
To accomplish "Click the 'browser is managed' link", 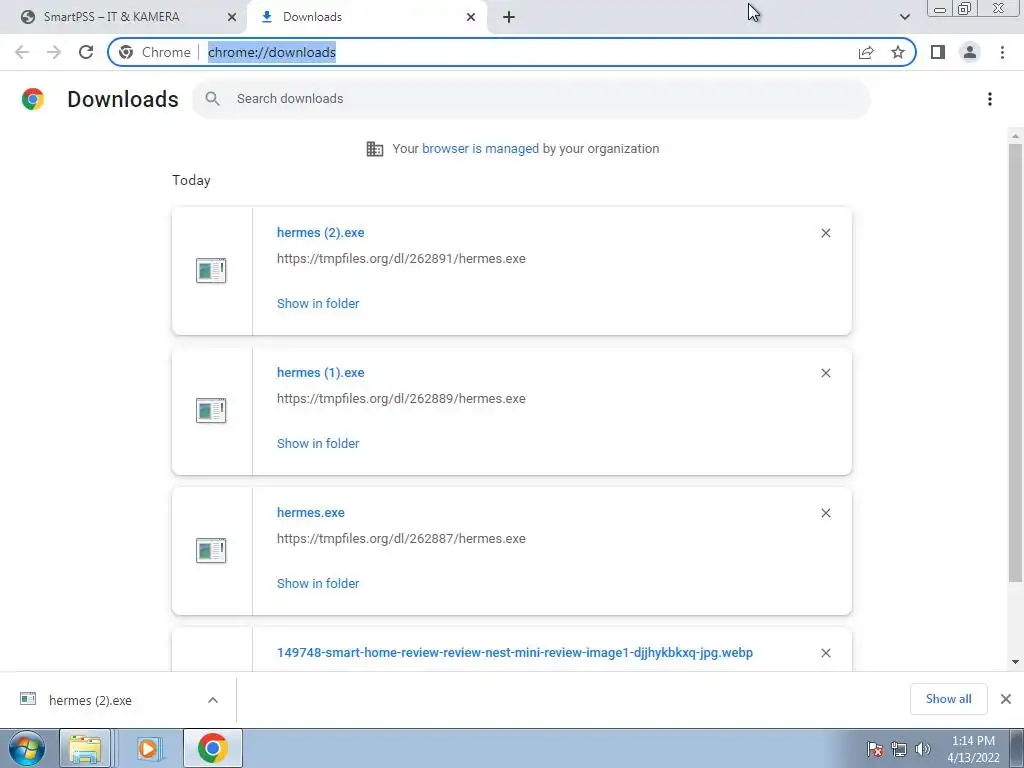I will (x=480, y=149).
